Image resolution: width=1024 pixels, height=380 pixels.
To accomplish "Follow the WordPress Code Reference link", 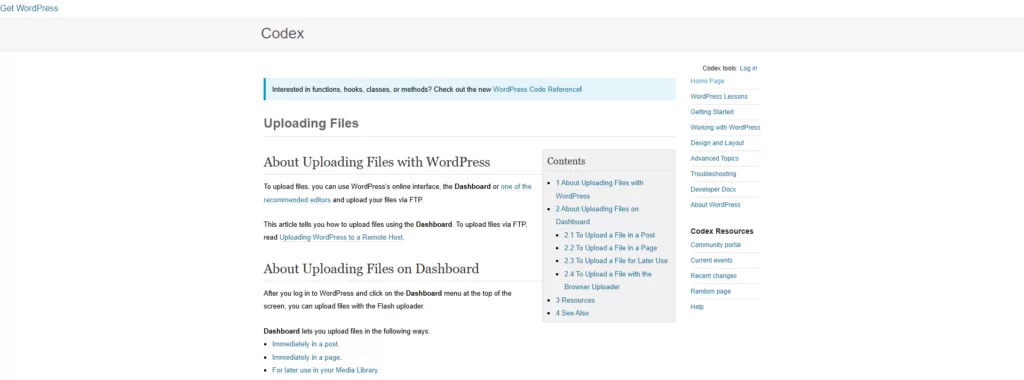I will 536,89.
